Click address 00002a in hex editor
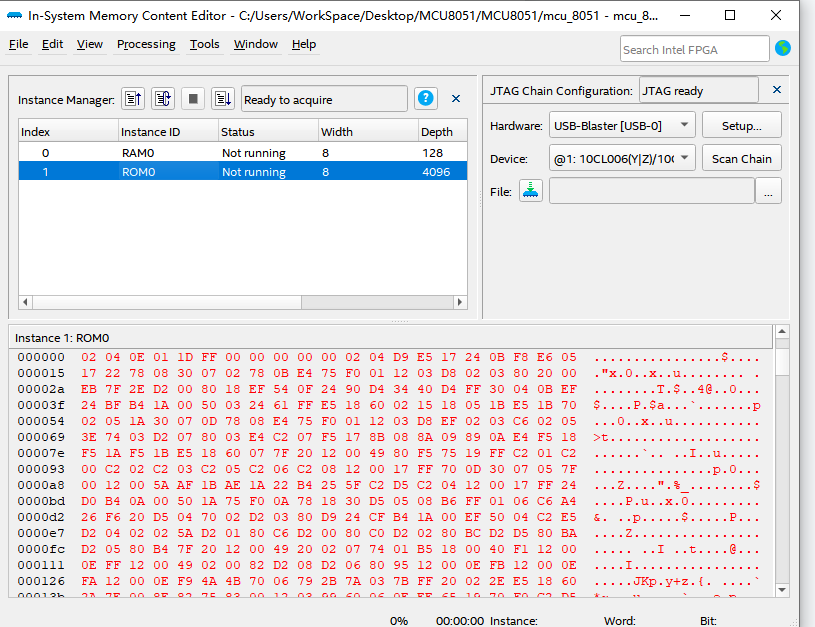The width and height of the screenshot is (815, 627). 41,389
